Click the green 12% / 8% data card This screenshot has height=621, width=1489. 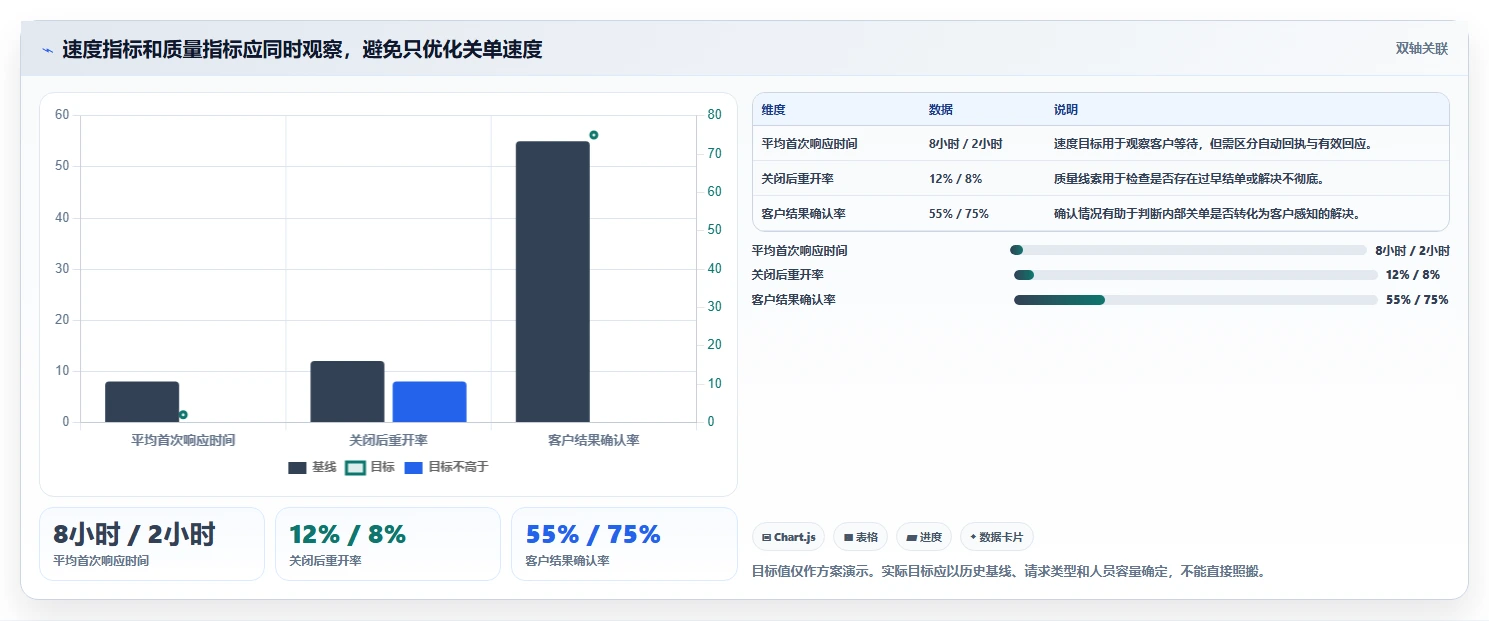point(388,544)
